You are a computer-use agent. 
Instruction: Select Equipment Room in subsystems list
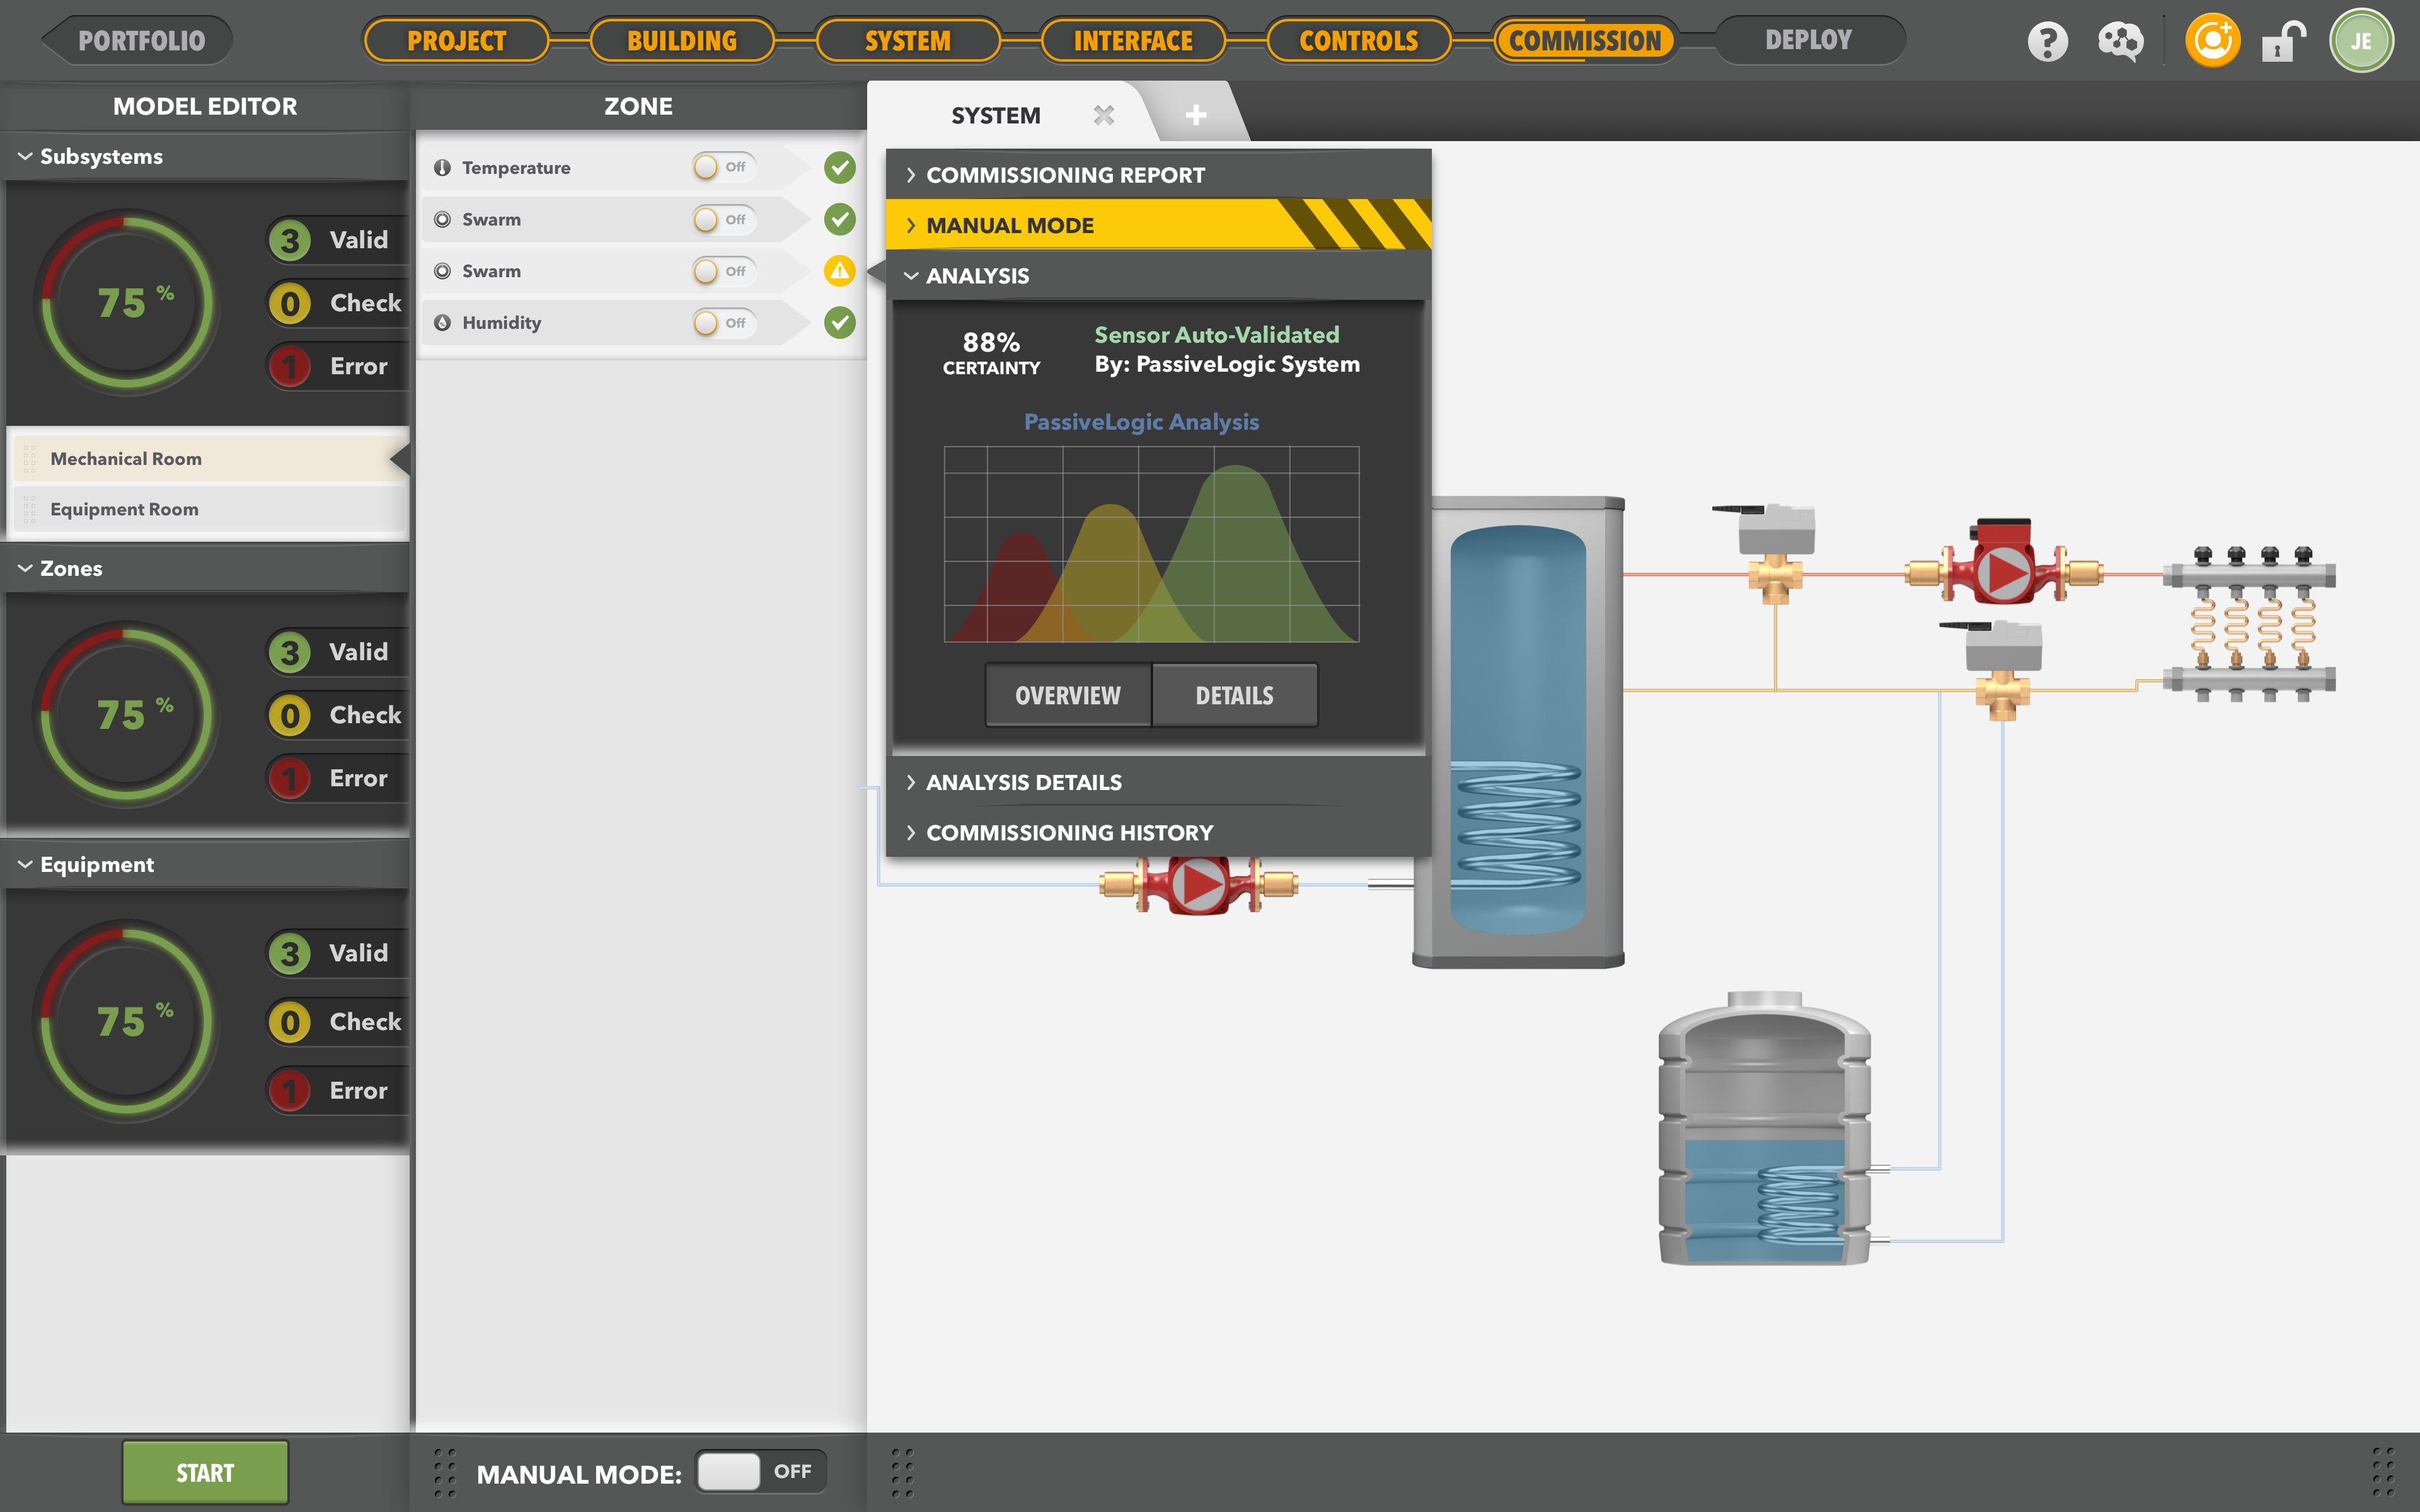pyautogui.click(x=125, y=509)
